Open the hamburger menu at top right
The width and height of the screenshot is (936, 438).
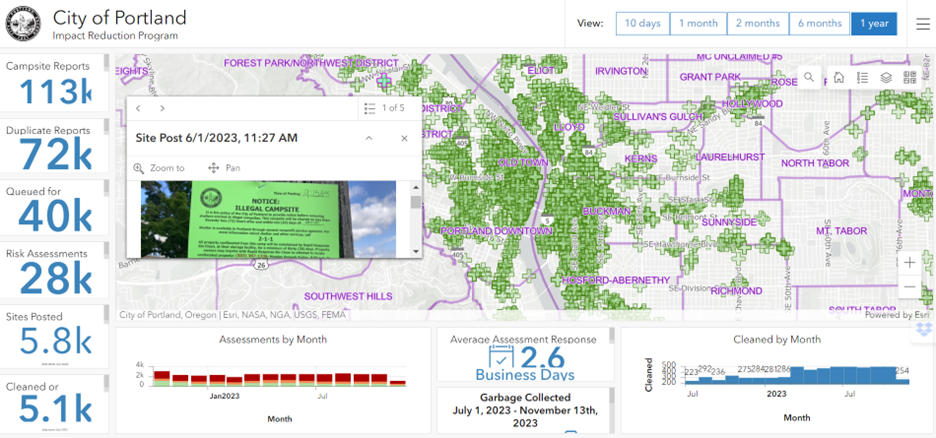[922, 24]
